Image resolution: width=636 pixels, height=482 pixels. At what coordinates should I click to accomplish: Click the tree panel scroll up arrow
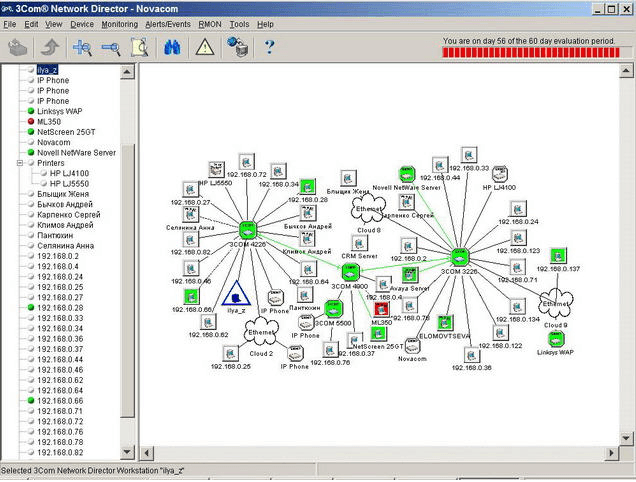click(128, 71)
